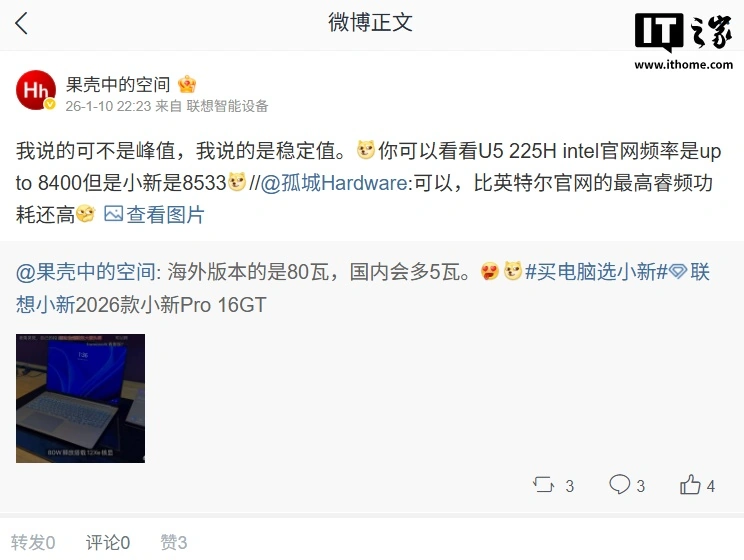Open comments via speech bubble icon
The image size is (744, 560).
[619, 485]
